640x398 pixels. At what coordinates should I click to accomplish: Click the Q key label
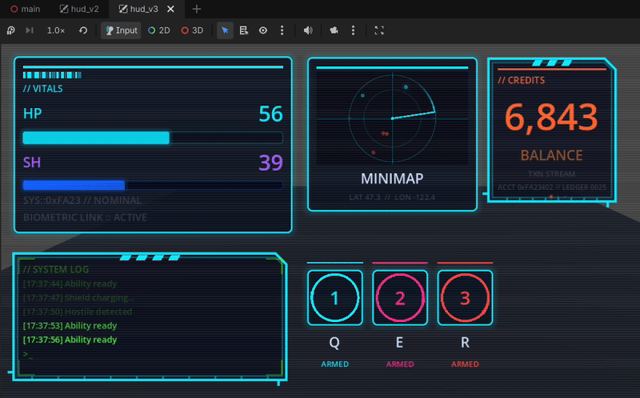point(334,342)
